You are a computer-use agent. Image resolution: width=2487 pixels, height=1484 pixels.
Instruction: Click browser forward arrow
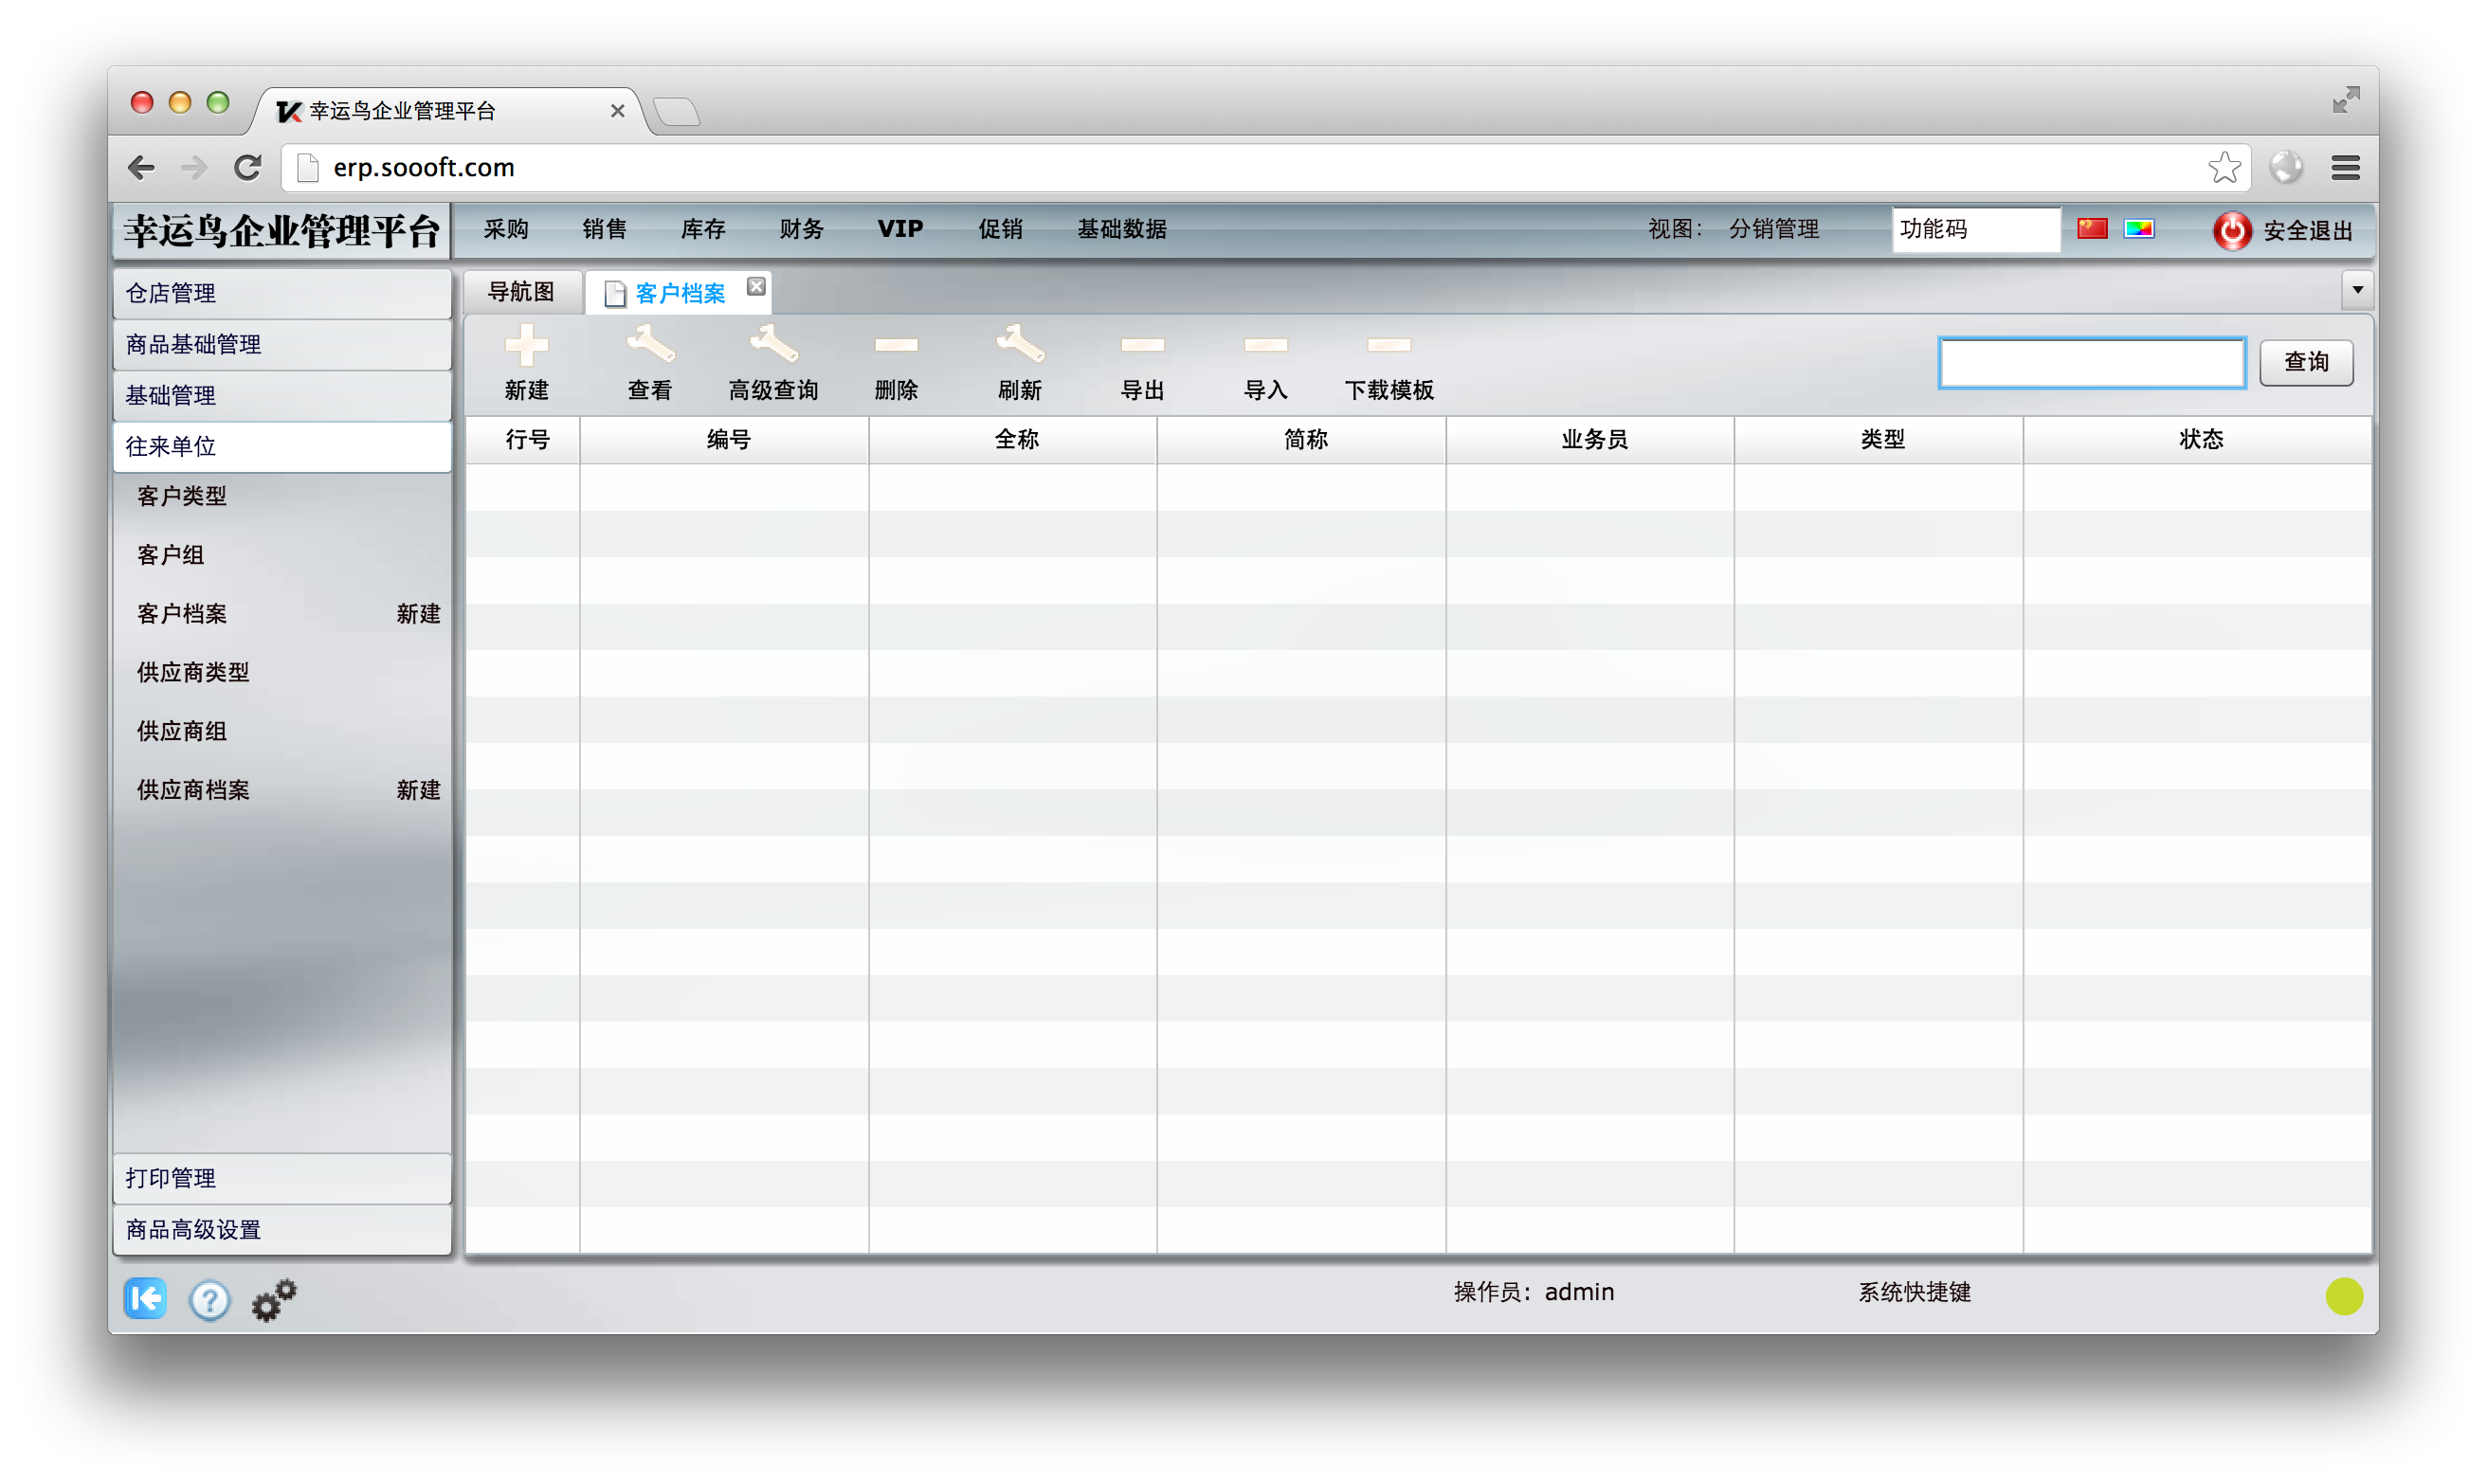point(194,167)
